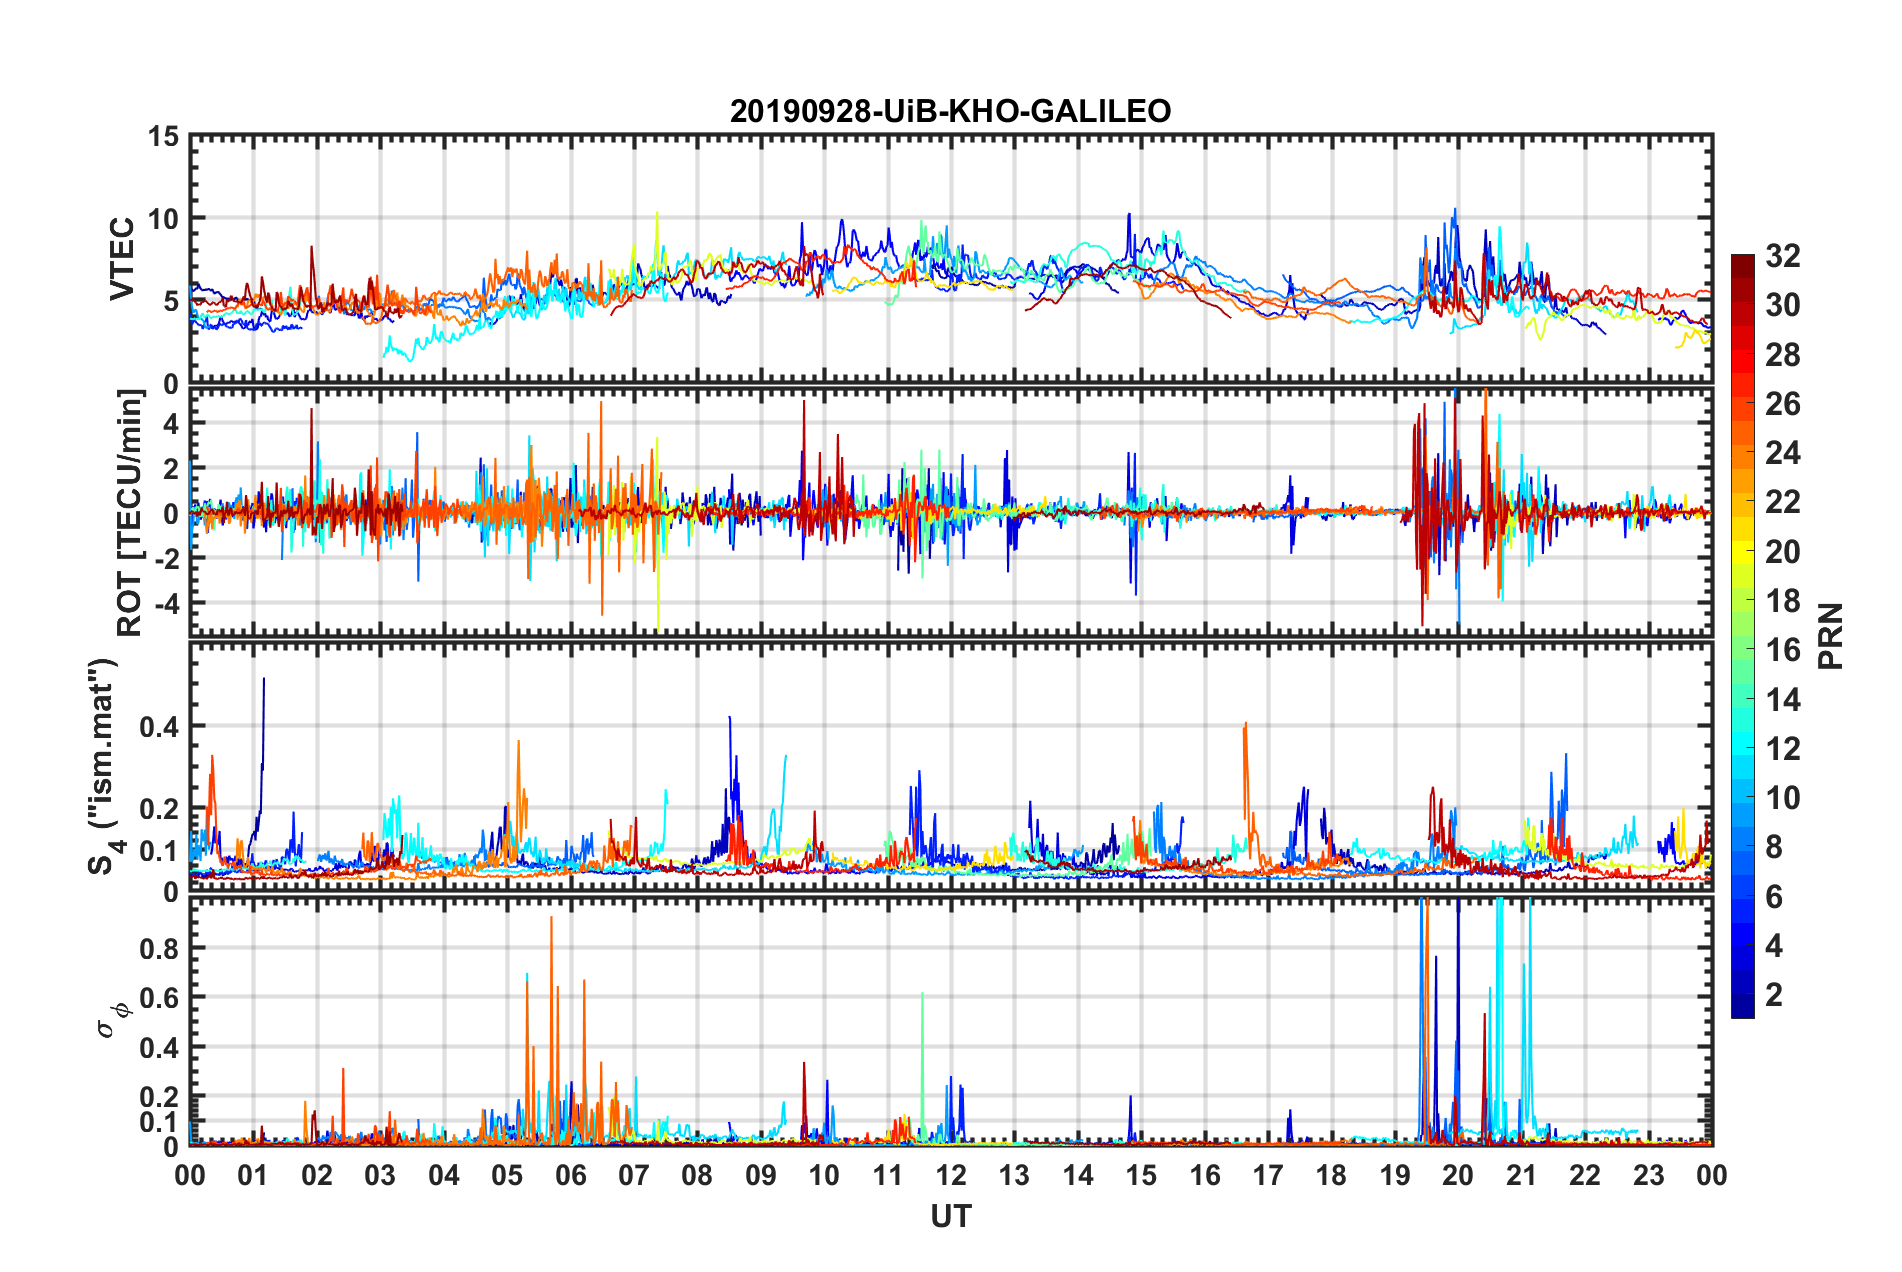Image resolution: width=1902 pixels, height=1272 pixels.
Task: Click the orange S4 spike near 16:40 UT
Action: tap(1245, 770)
